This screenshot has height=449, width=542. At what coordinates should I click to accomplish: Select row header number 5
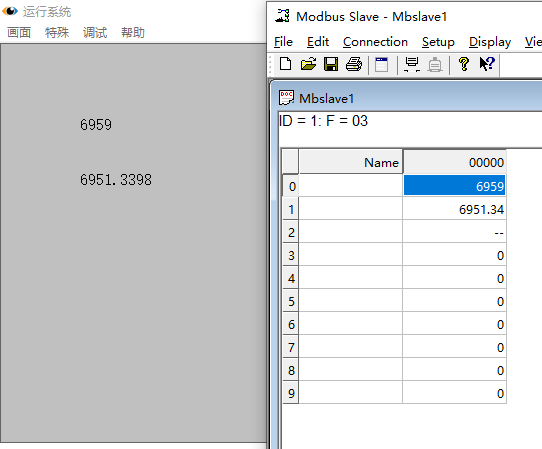pos(291,301)
